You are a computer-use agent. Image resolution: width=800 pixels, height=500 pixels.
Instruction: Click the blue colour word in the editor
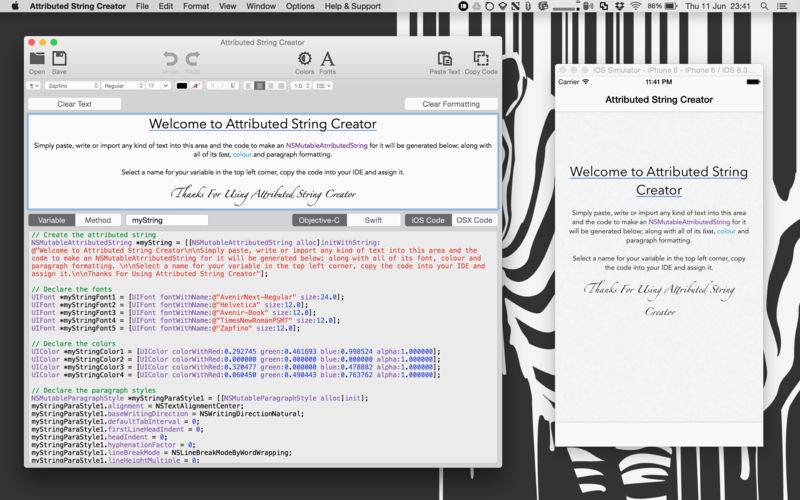[x=242, y=154]
